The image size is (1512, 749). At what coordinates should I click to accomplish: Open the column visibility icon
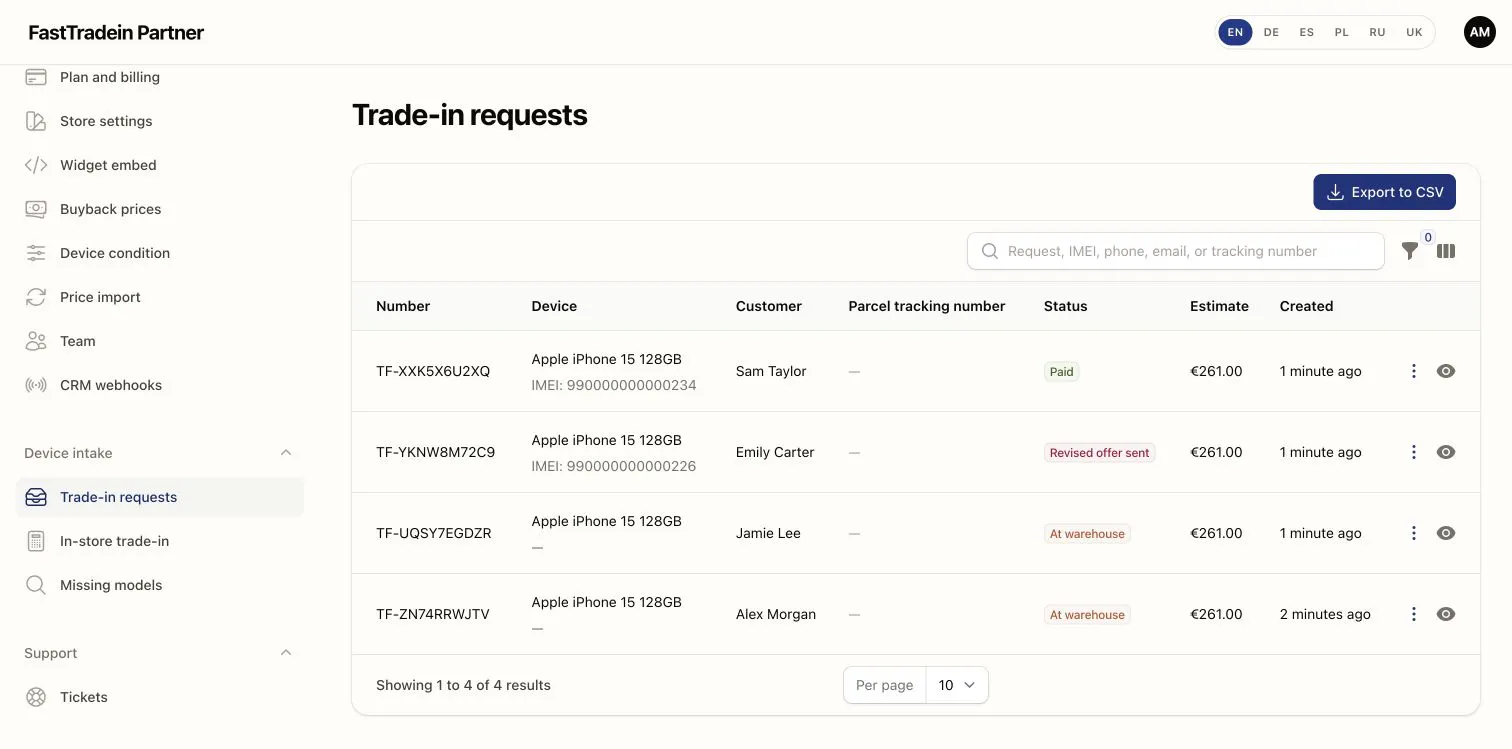[1446, 251]
